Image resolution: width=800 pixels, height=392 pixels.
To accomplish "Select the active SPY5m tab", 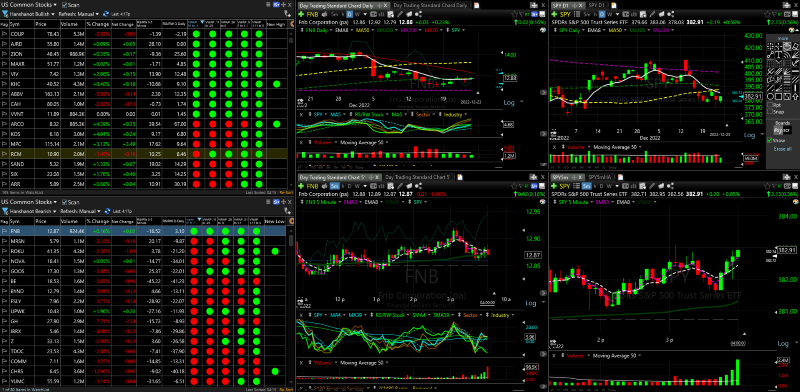I will pyautogui.click(x=567, y=177).
